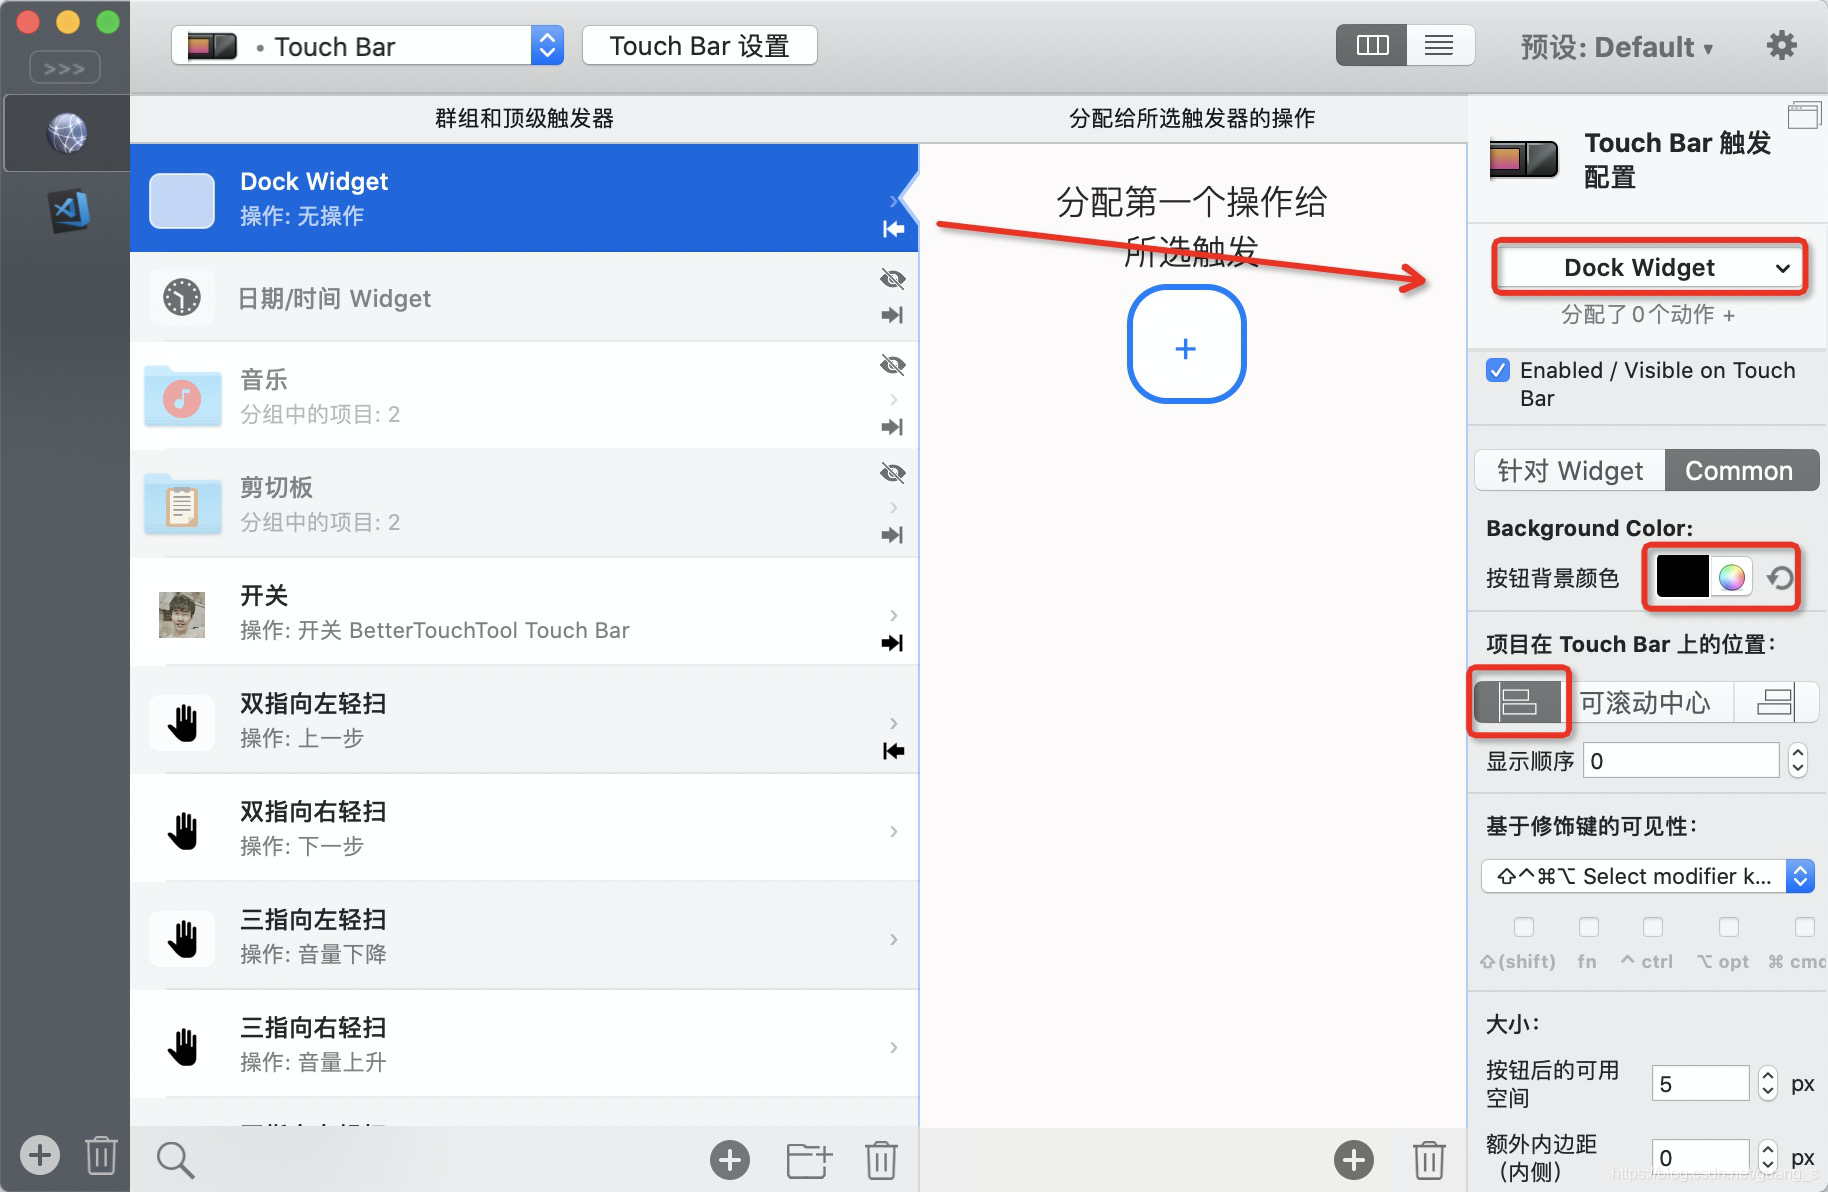Click 按钮后的可用空间 field showing 5
The width and height of the screenshot is (1828, 1192).
click(1700, 1084)
